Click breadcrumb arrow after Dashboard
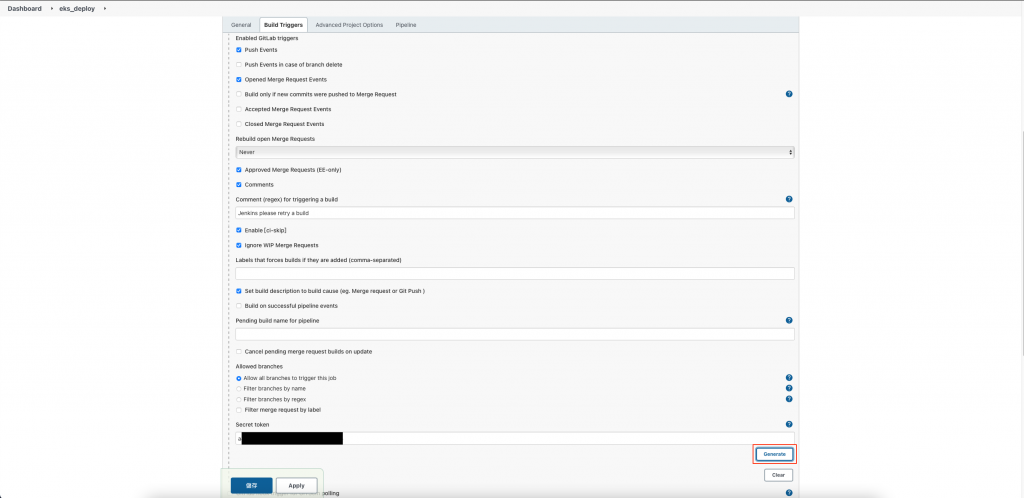Image resolution: width=1024 pixels, height=498 pixels. tap(51, 8)
